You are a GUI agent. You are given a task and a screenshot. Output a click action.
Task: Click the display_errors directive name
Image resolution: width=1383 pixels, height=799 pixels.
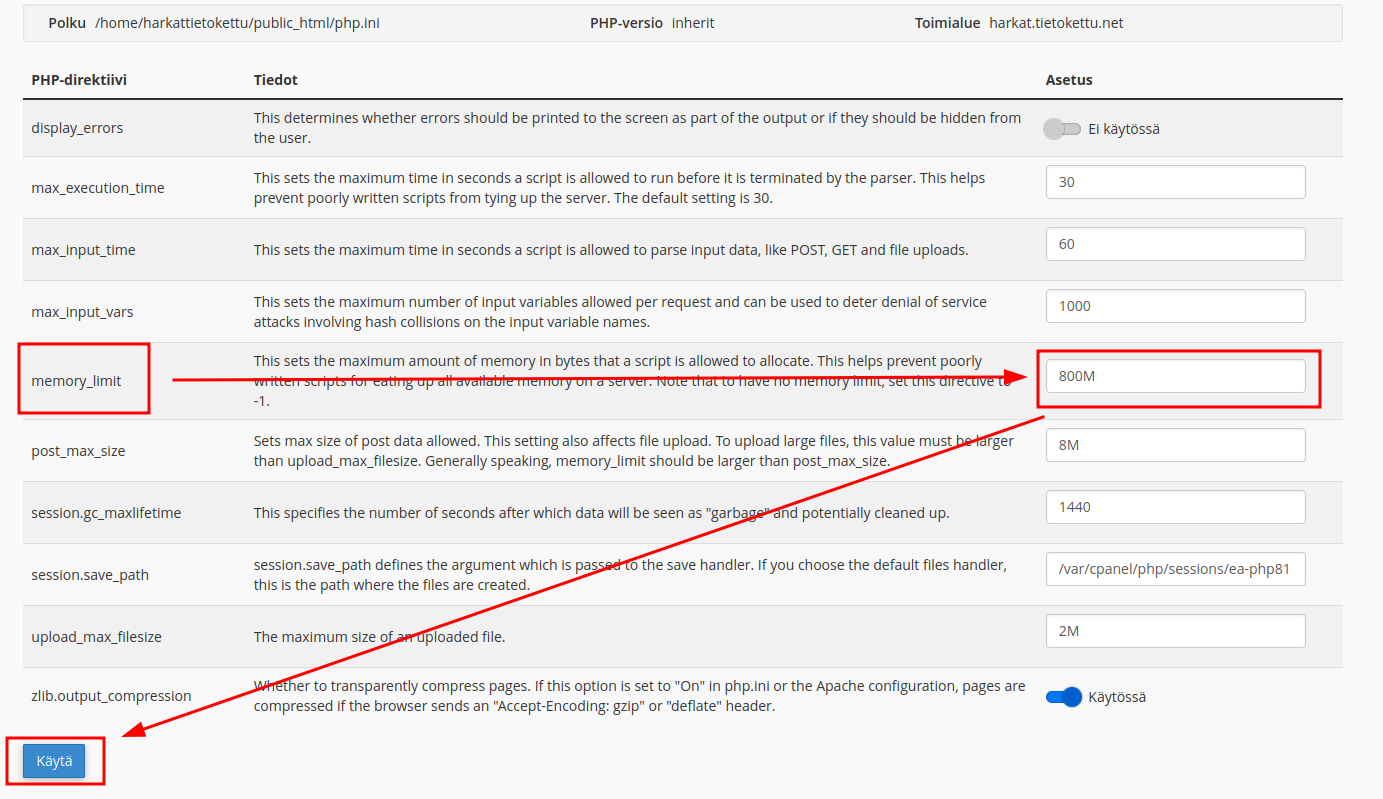[x=77, y=128]
